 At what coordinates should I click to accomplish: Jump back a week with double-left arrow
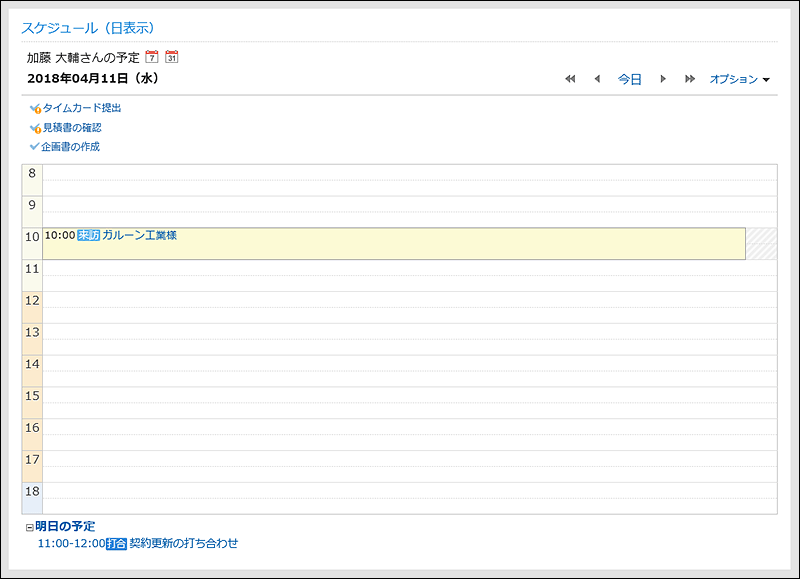(570, 79)
